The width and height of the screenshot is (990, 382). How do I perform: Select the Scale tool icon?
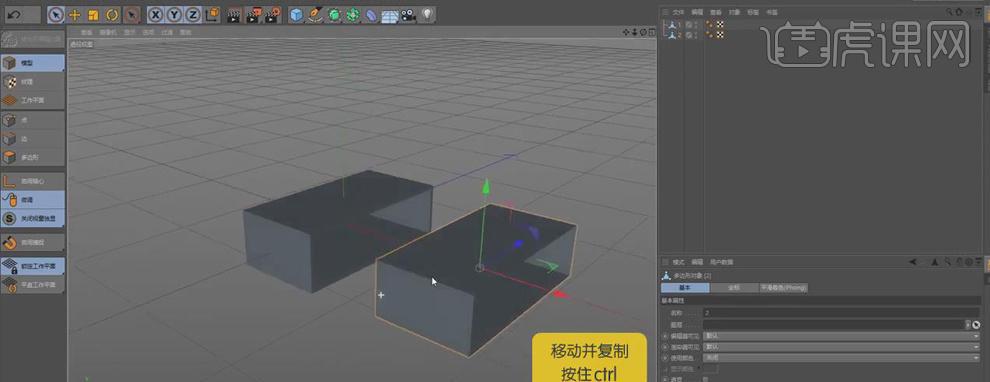tap(93, 14)
